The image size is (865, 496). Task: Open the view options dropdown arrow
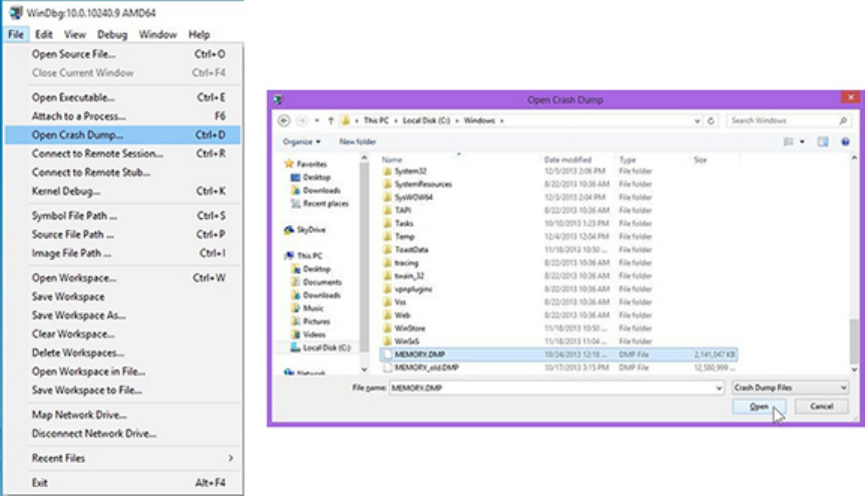click(x=802, y=142)
